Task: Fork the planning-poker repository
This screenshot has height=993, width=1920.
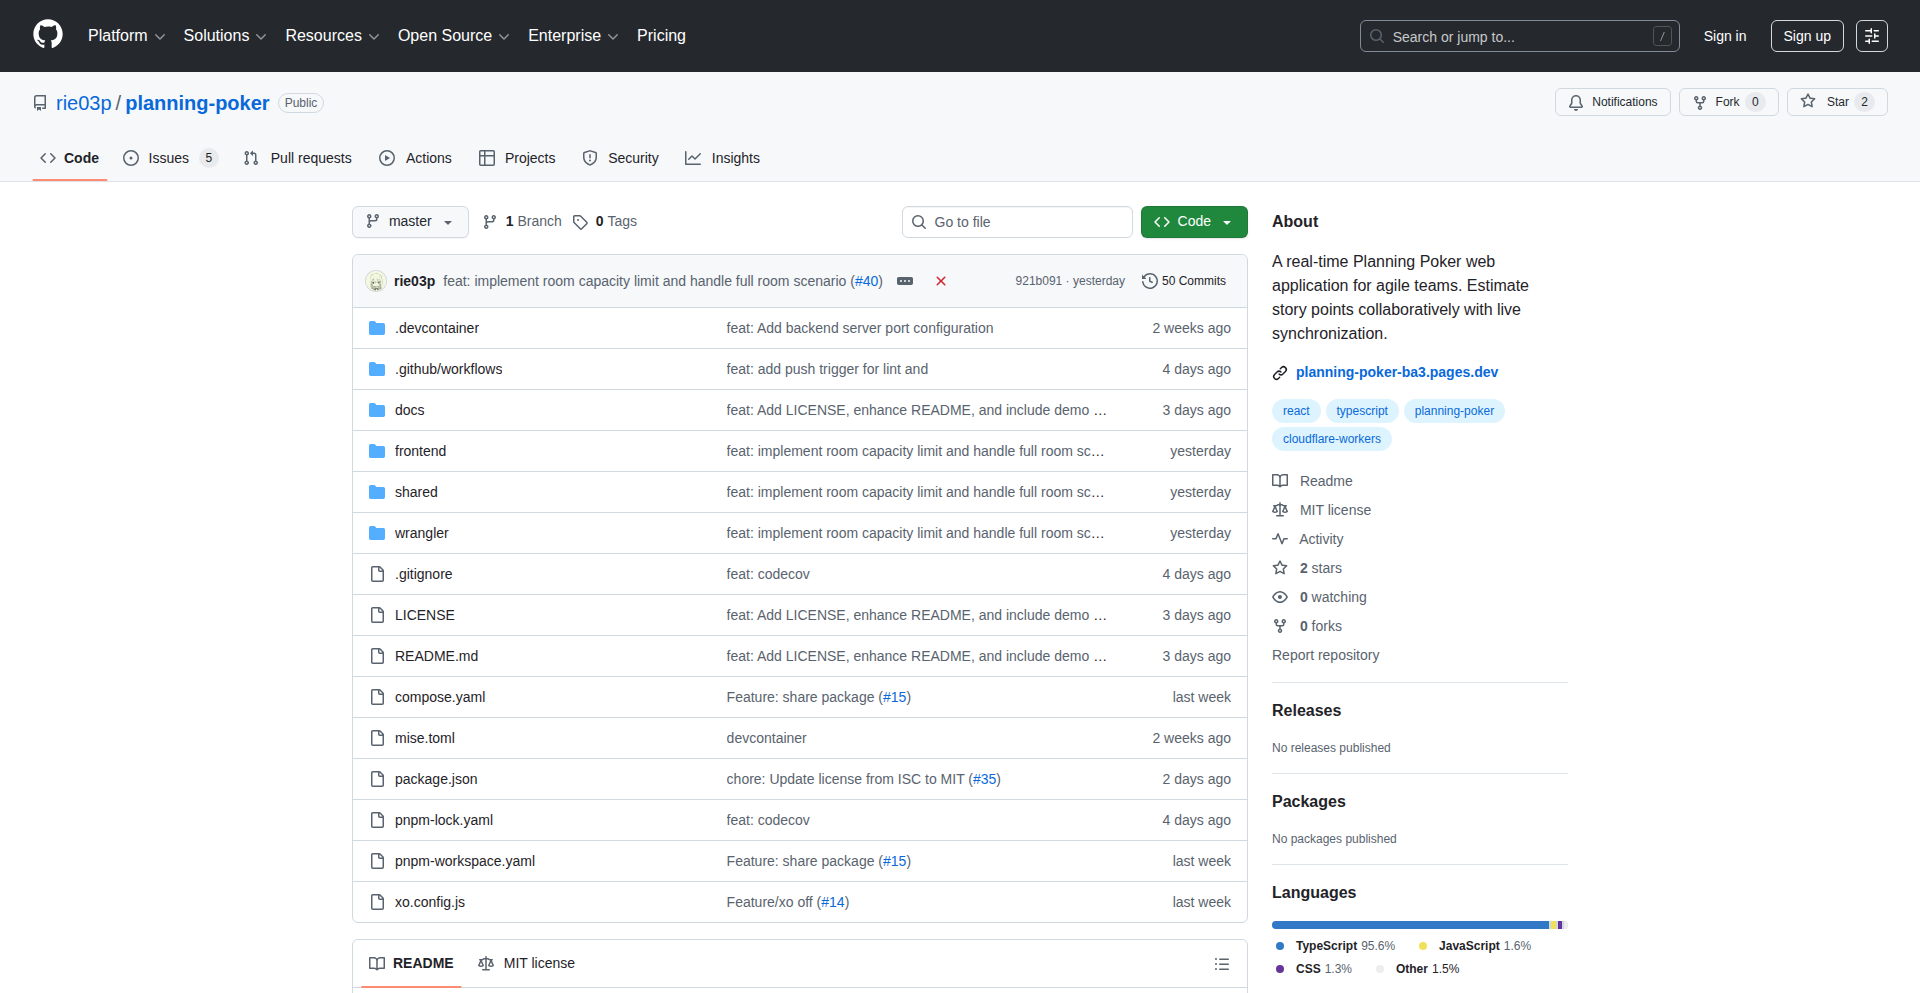Action: click(x=1717, y=102)
